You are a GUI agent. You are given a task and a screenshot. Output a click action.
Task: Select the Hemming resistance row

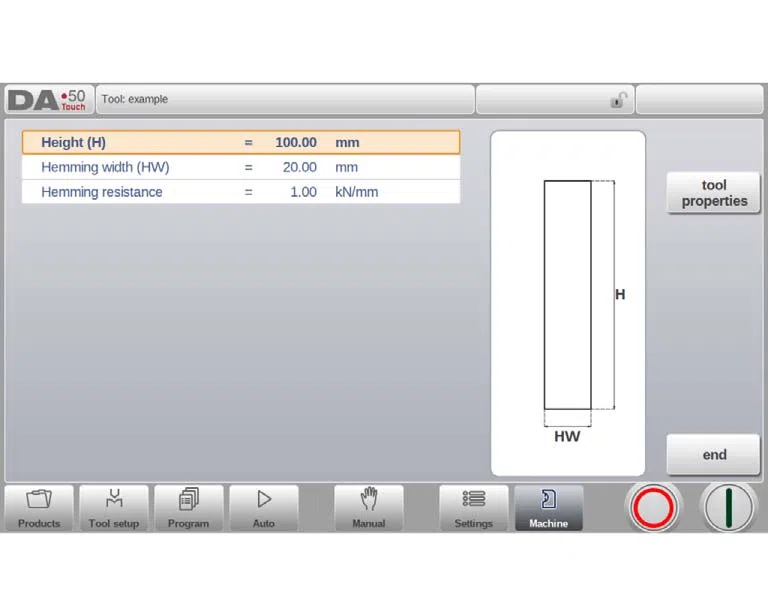(x=241, y=191)
